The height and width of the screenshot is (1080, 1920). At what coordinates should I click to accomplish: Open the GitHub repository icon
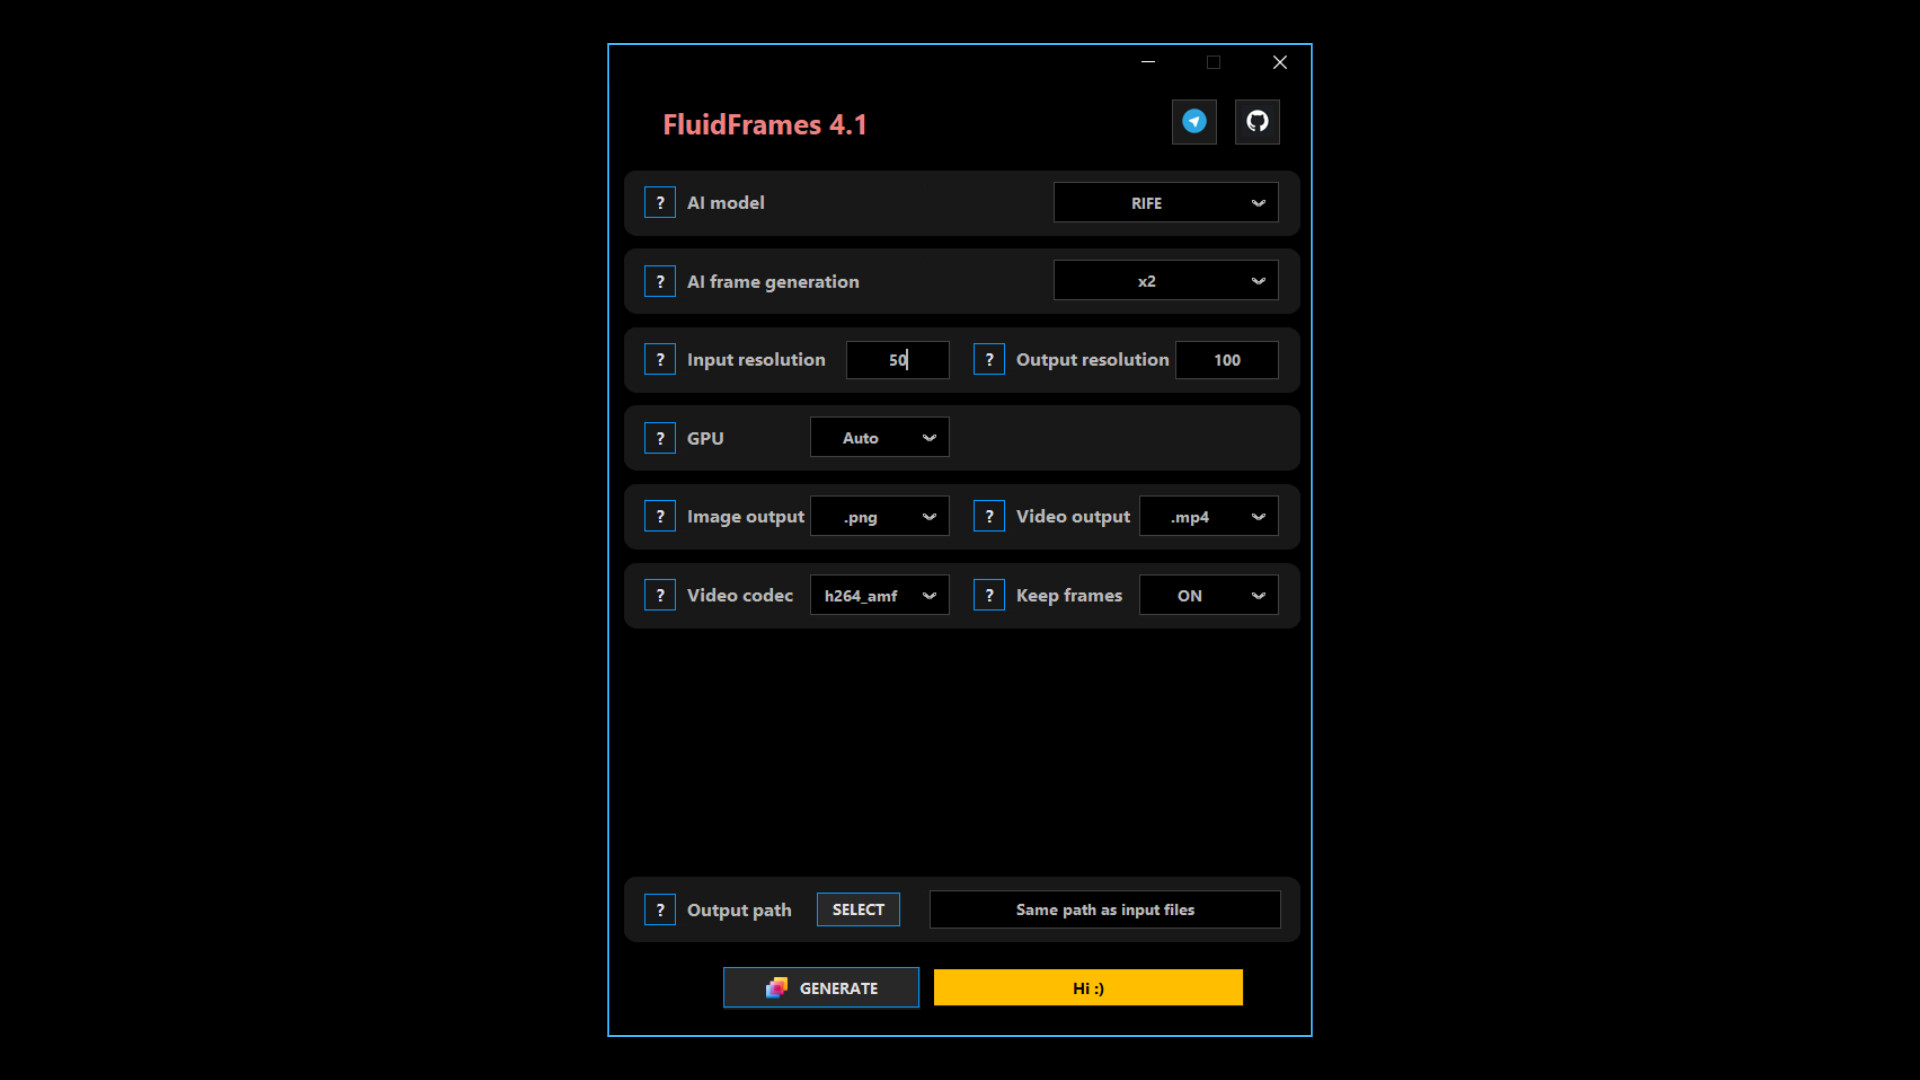(x=1257, y=122)
